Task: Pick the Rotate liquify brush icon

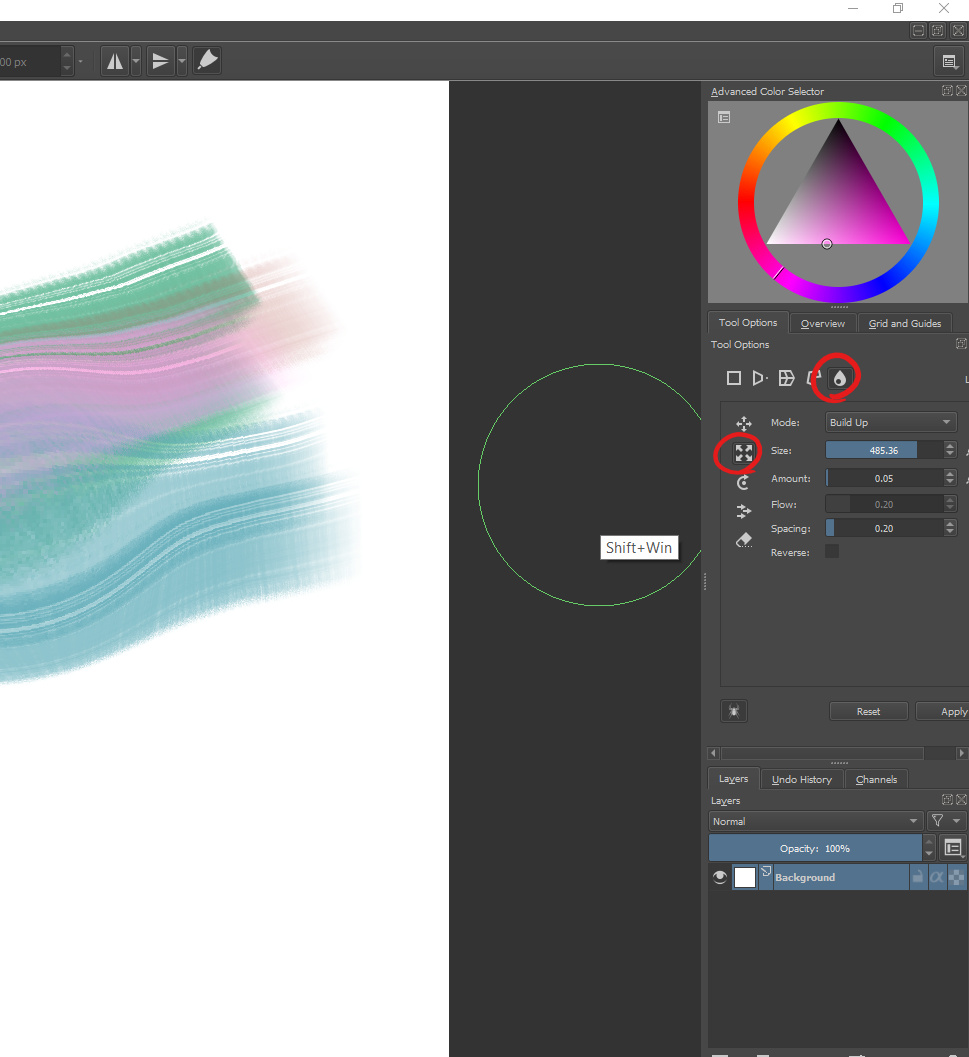Action: (744, 482)
